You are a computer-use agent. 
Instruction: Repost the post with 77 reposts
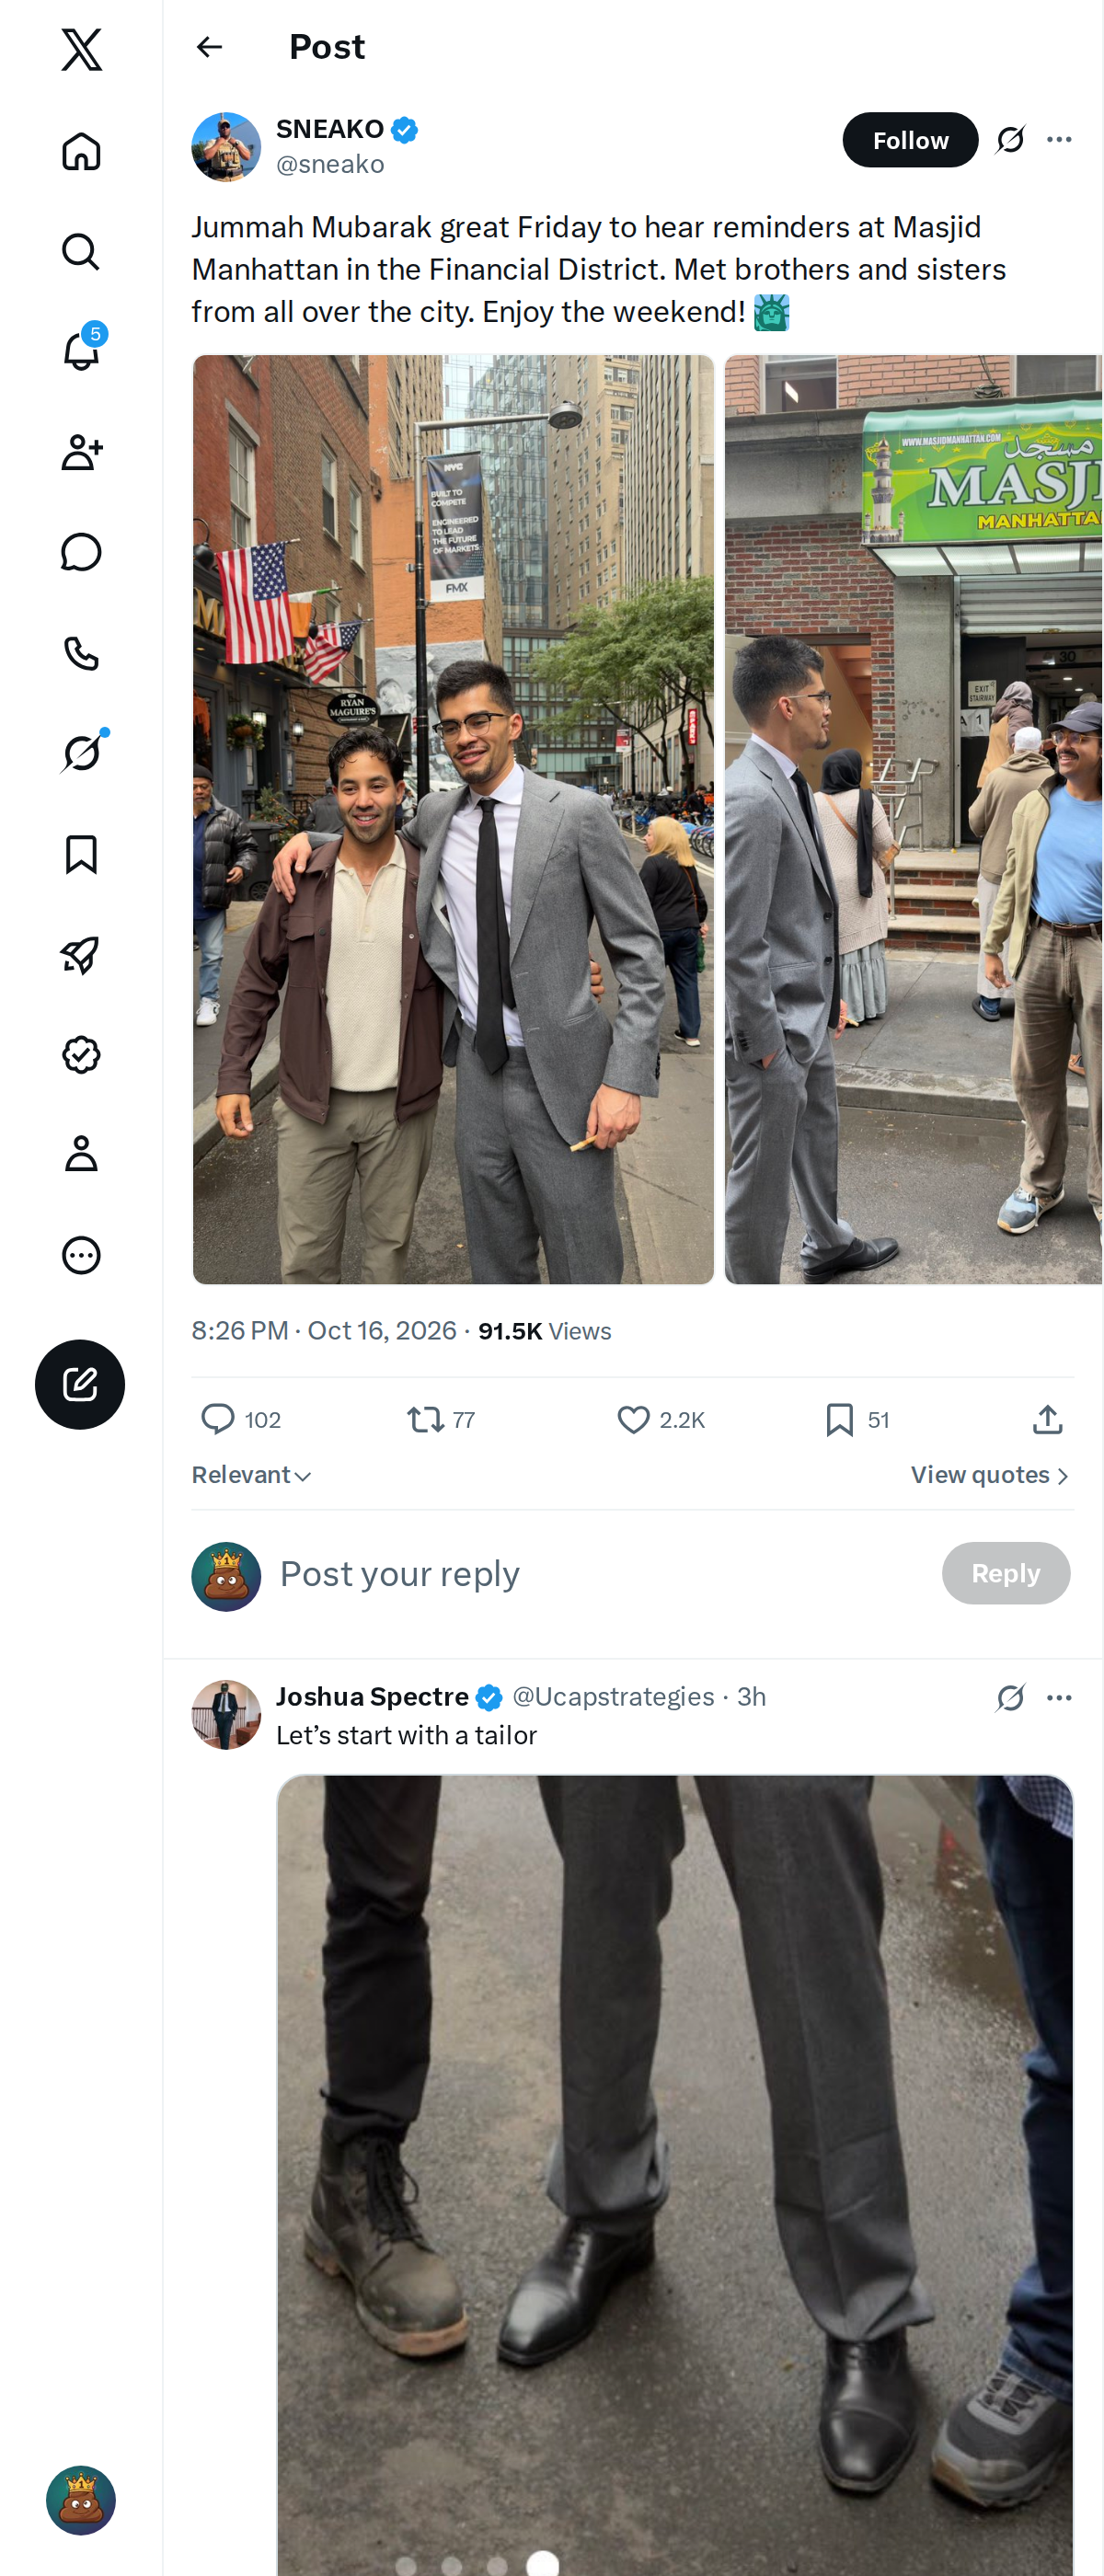click(441, 1419)
